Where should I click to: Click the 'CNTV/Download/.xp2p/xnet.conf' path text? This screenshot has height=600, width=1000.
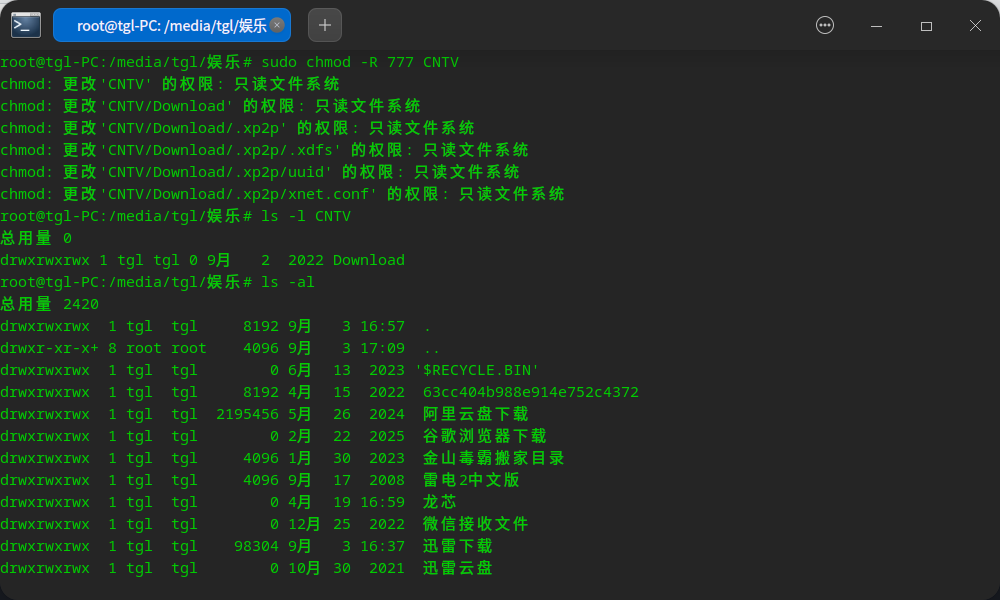(239, 194)
